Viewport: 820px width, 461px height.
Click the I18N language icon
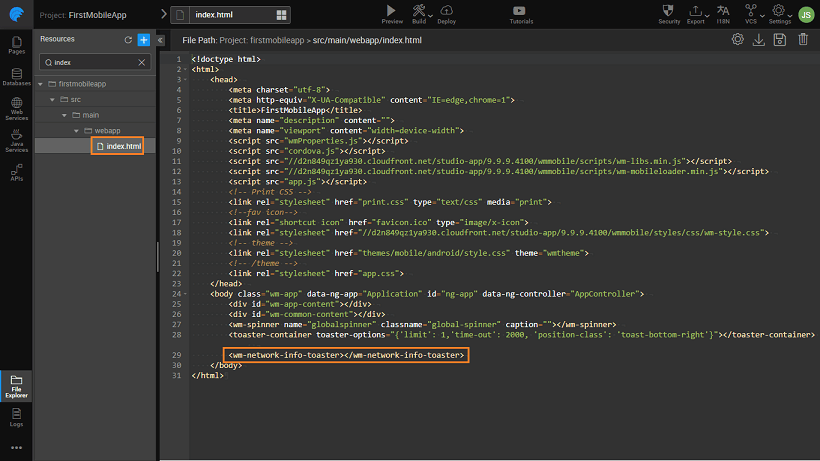(x=723, y=10)
